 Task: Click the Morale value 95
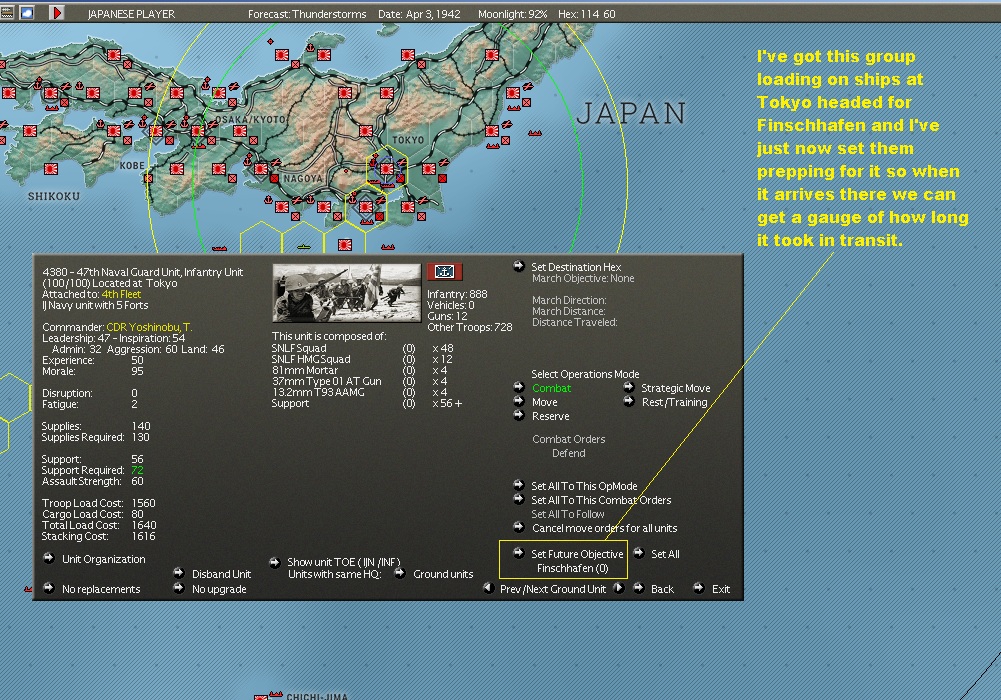click(137, 371)
